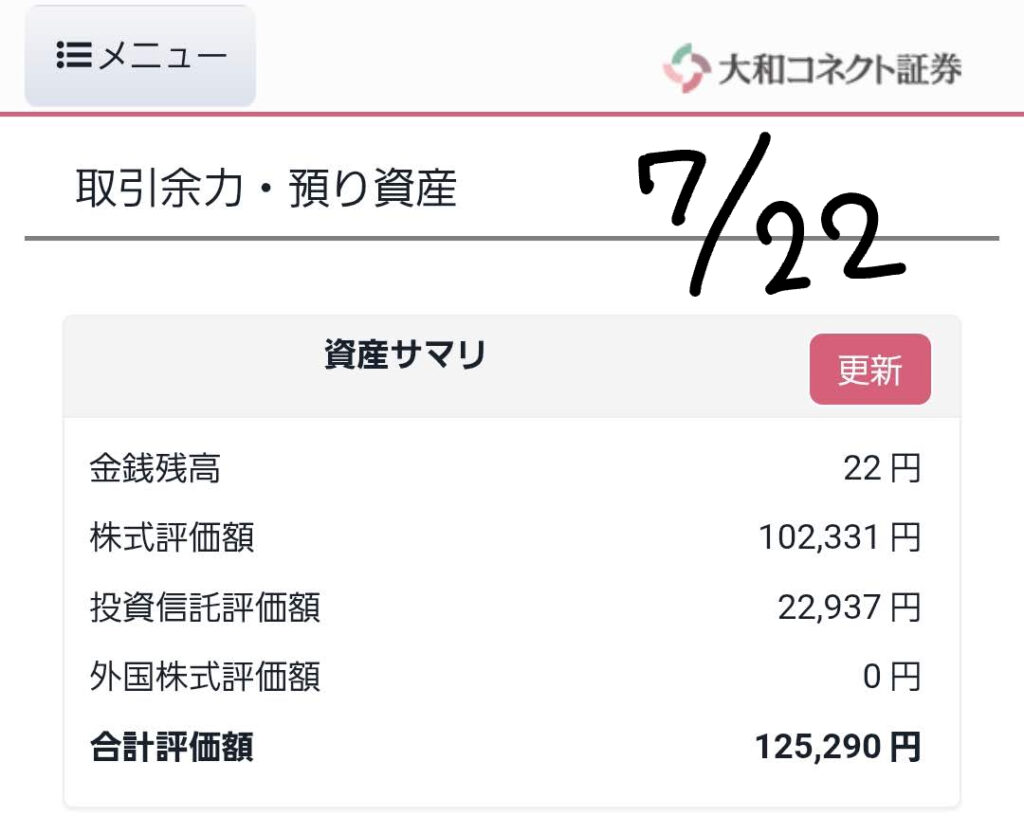This screenshot has width=1024, height=816.
Task: Open the メニュー button
Action: [140, 56]
